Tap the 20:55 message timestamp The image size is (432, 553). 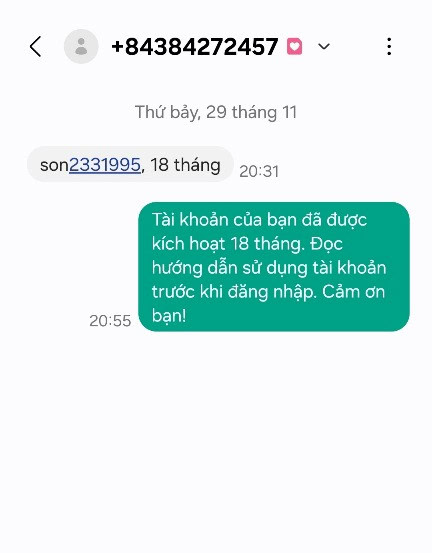tap(110, 321)
